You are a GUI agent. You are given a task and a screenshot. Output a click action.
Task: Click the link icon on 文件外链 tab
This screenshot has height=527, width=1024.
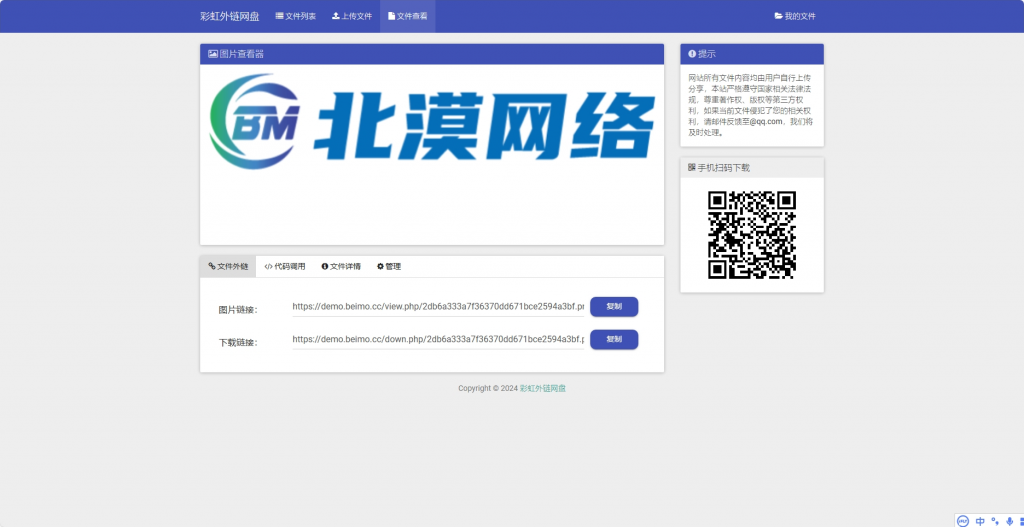[x=212, y=266]
